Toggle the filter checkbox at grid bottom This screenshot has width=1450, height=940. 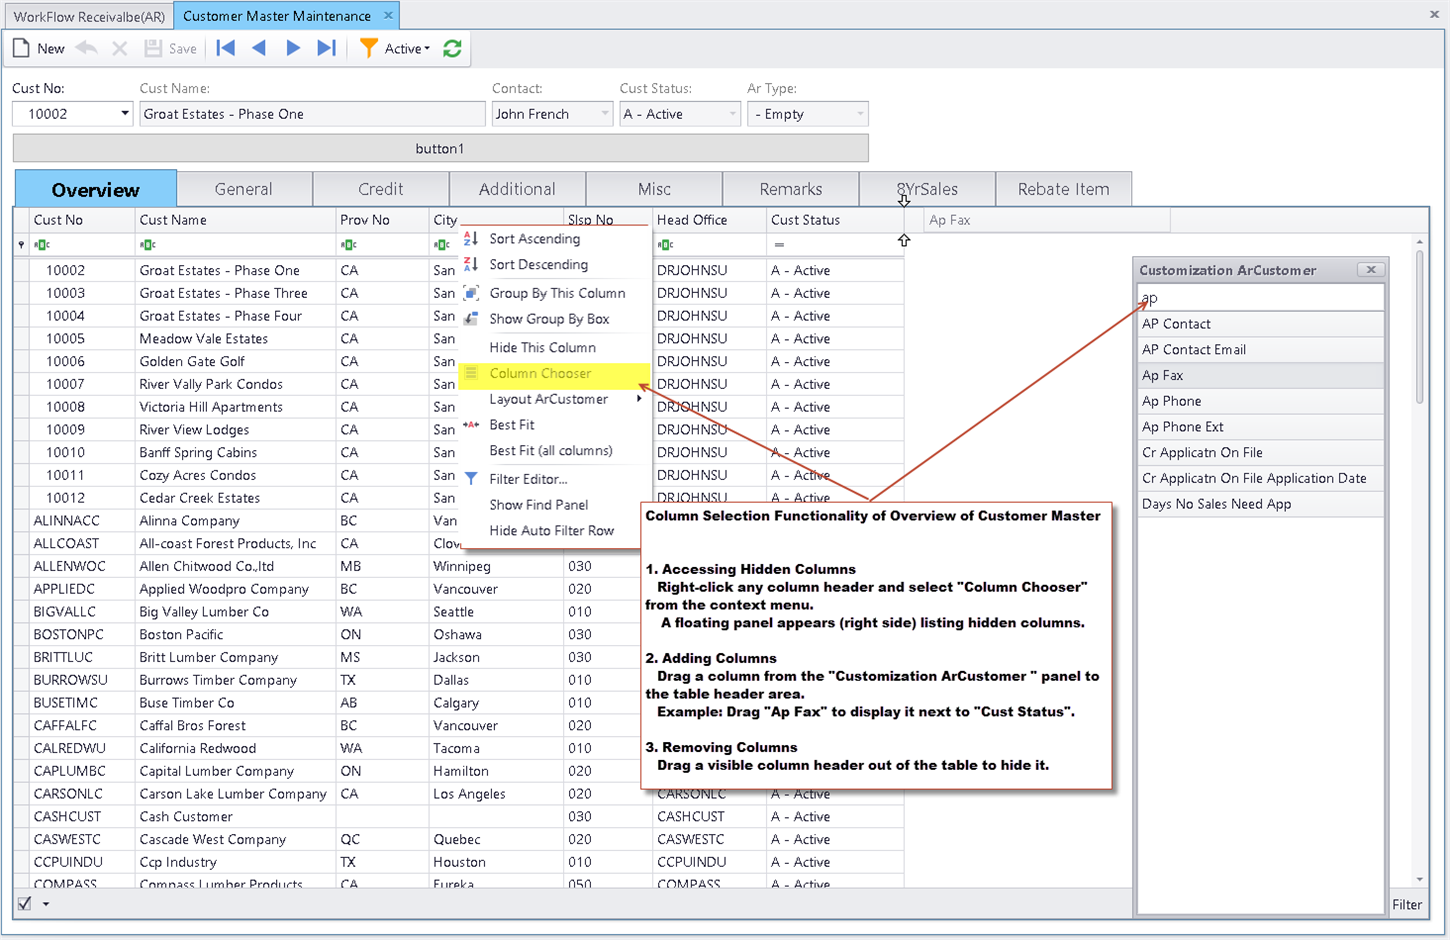pyautogui.click(x=25, y=903)
